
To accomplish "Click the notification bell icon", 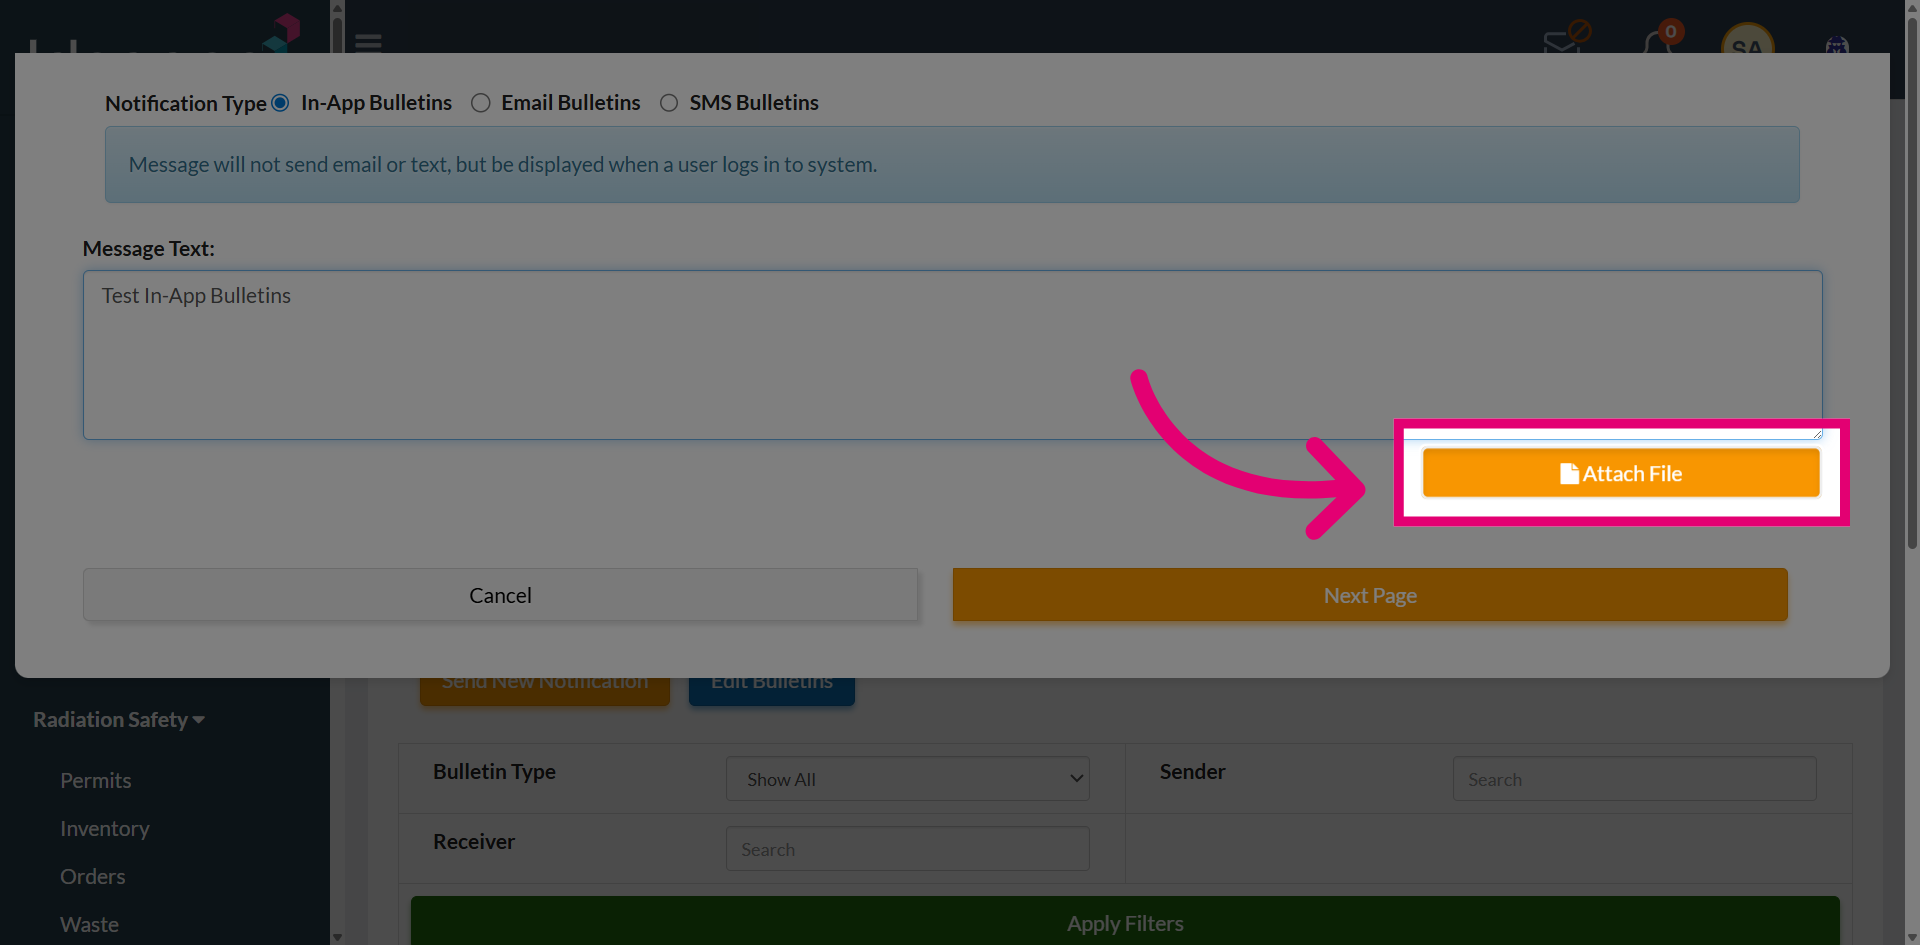I will coord(1658,42).
